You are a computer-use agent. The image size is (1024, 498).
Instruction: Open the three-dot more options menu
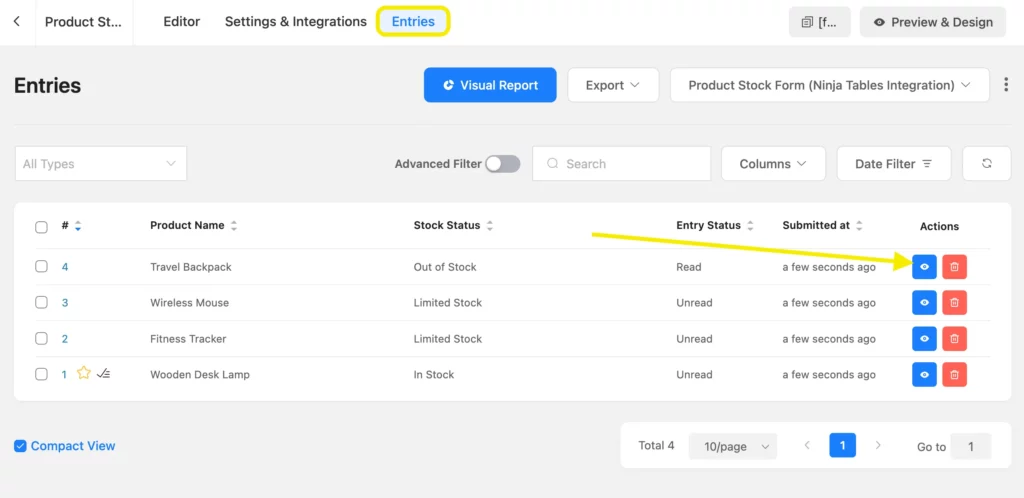(x=1006, y=85)
